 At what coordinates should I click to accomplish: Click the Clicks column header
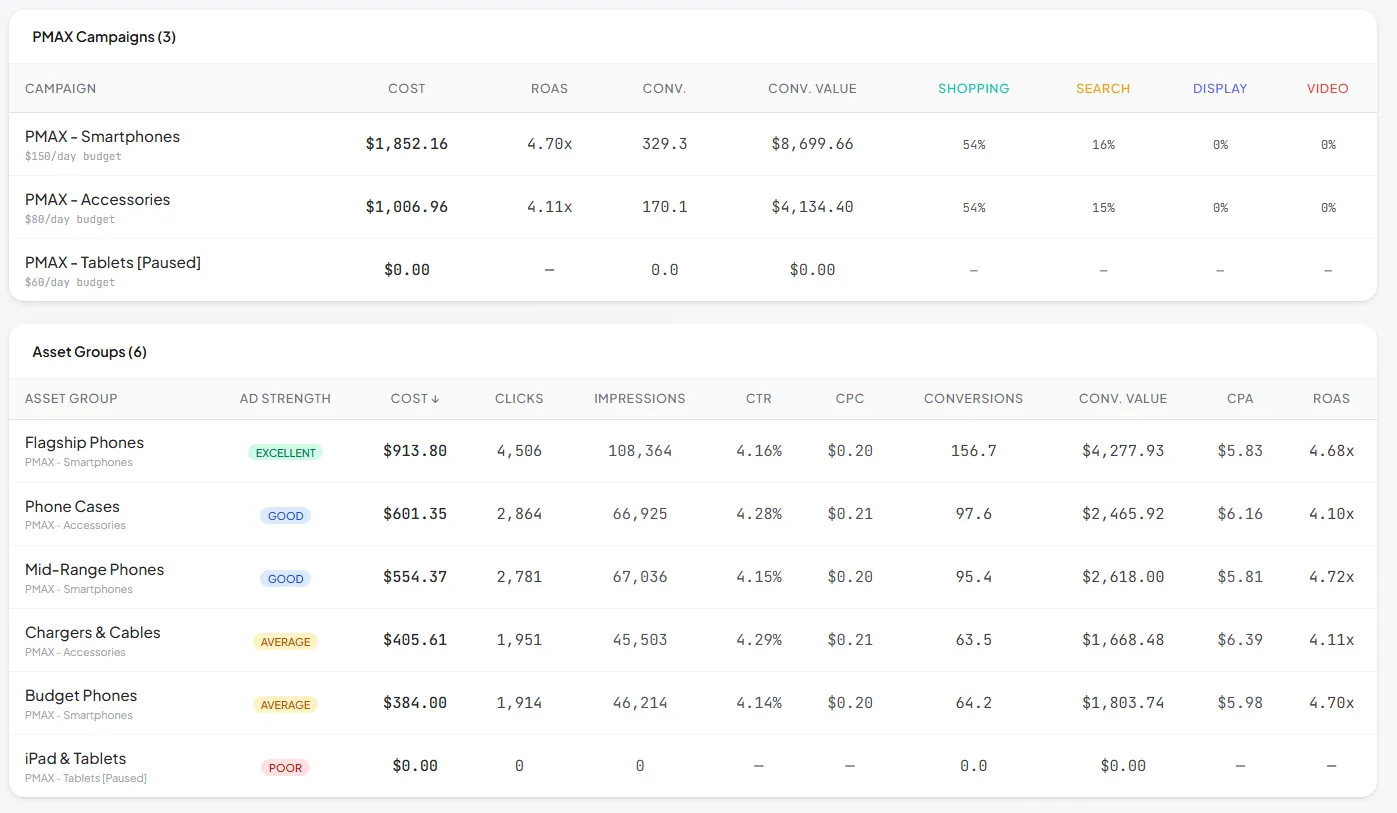tap(519, 398)
